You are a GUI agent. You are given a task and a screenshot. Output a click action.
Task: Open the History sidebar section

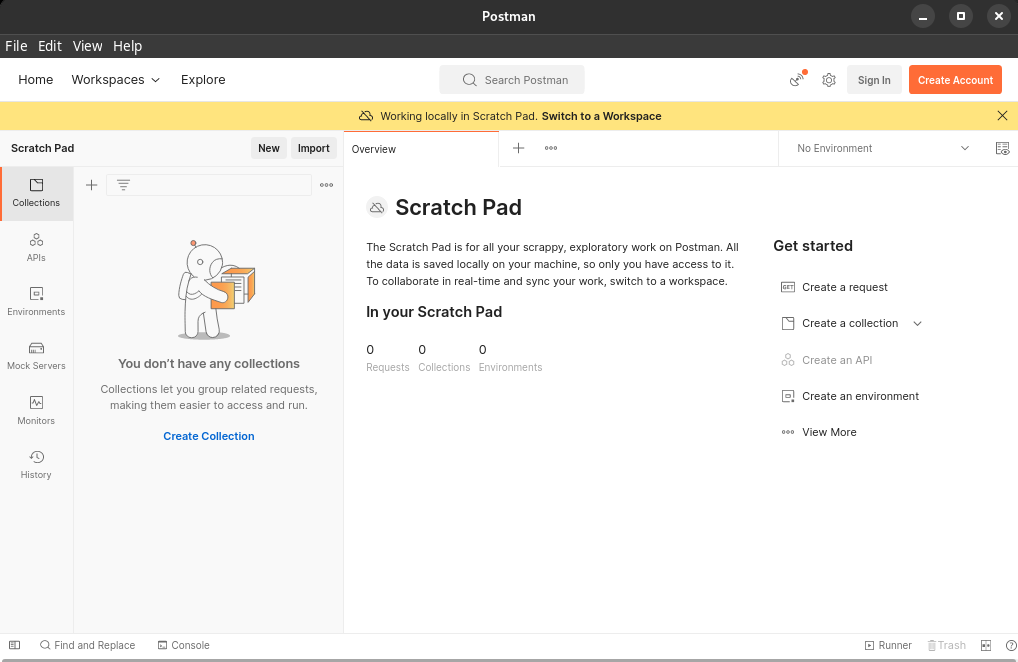pyautogui.click(x=36, y=465)
